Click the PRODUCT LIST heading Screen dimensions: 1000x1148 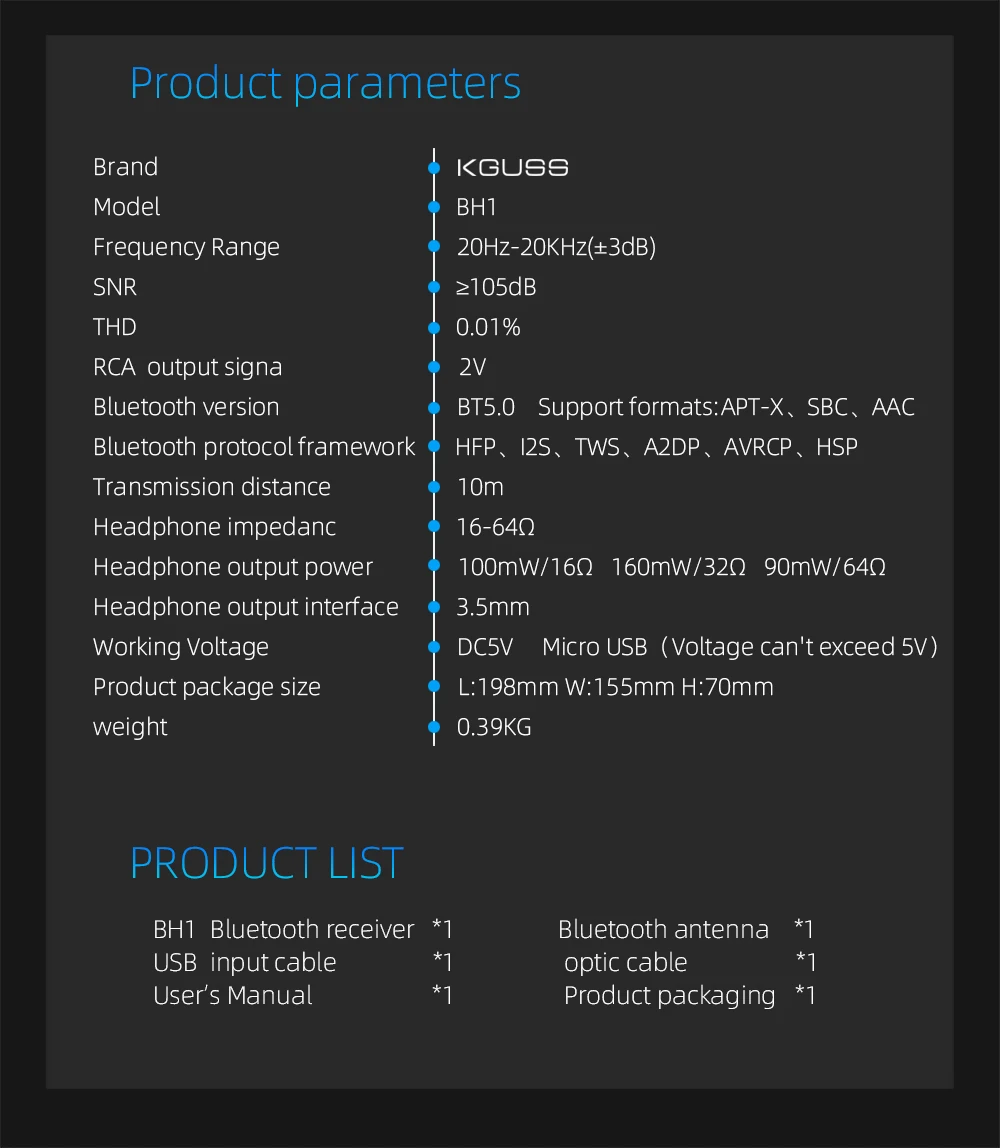click(x=267, y=863)
